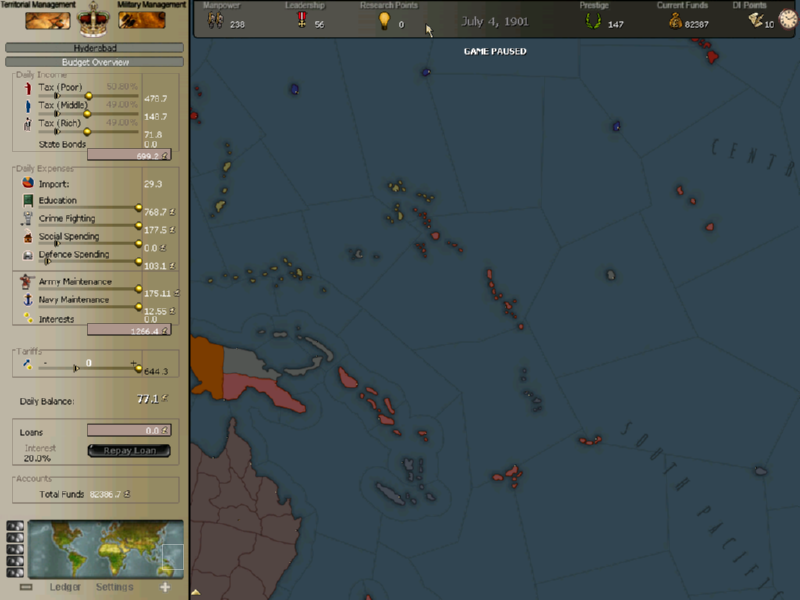Click the Import globe icon

(28, 183)
